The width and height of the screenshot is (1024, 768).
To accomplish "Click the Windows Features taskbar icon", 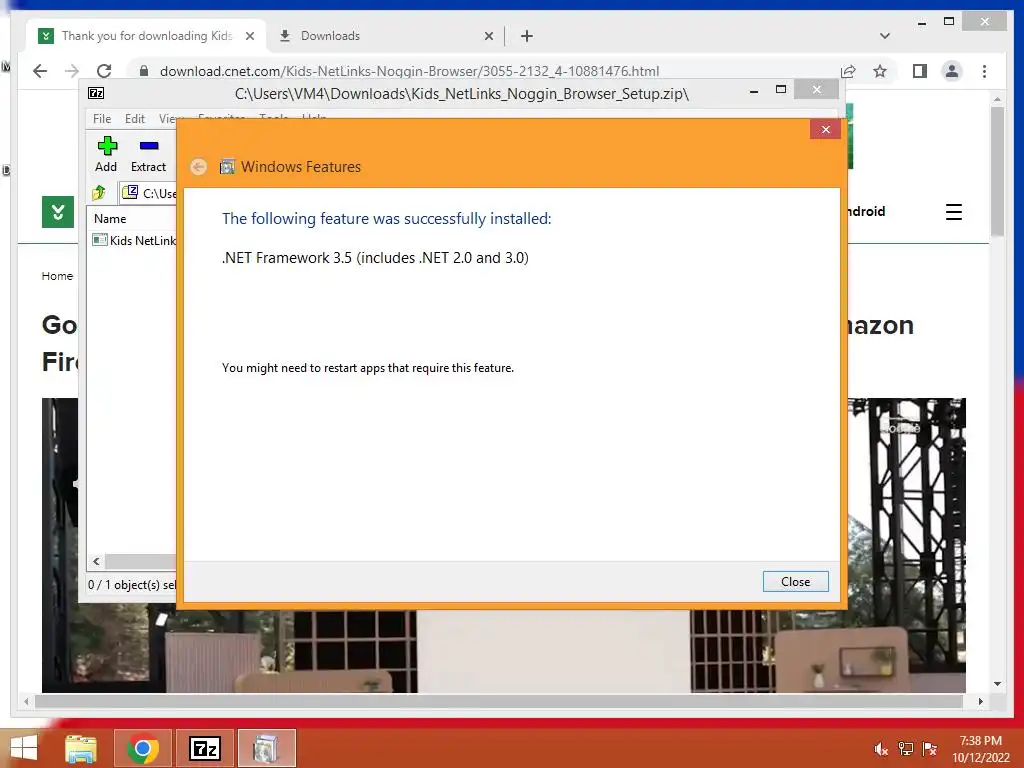I will [x=266, y=748].
